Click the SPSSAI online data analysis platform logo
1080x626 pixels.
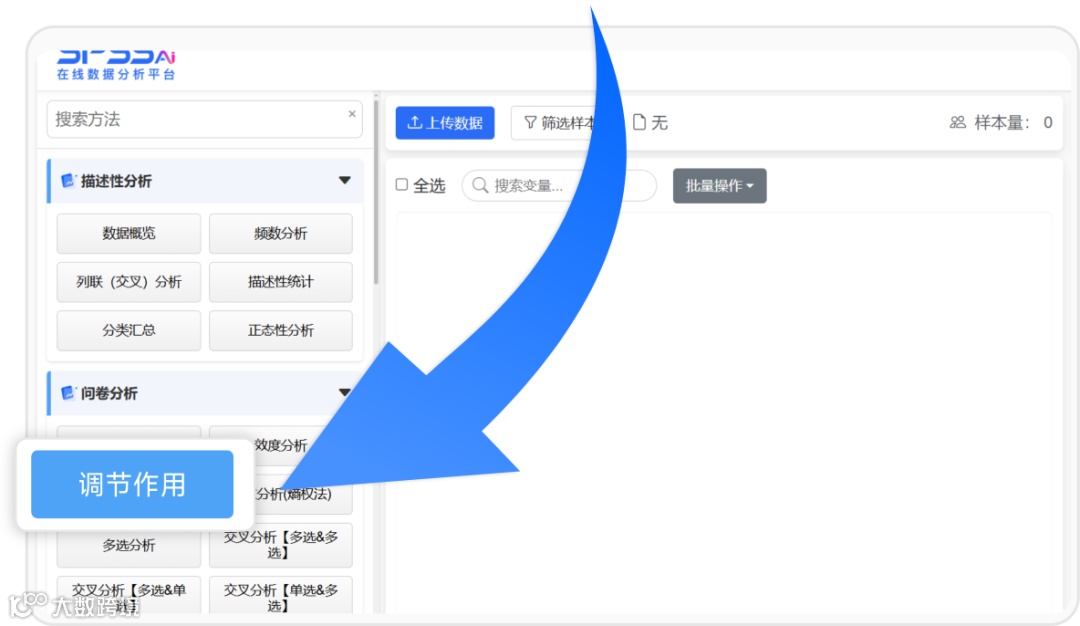(116, 65)
